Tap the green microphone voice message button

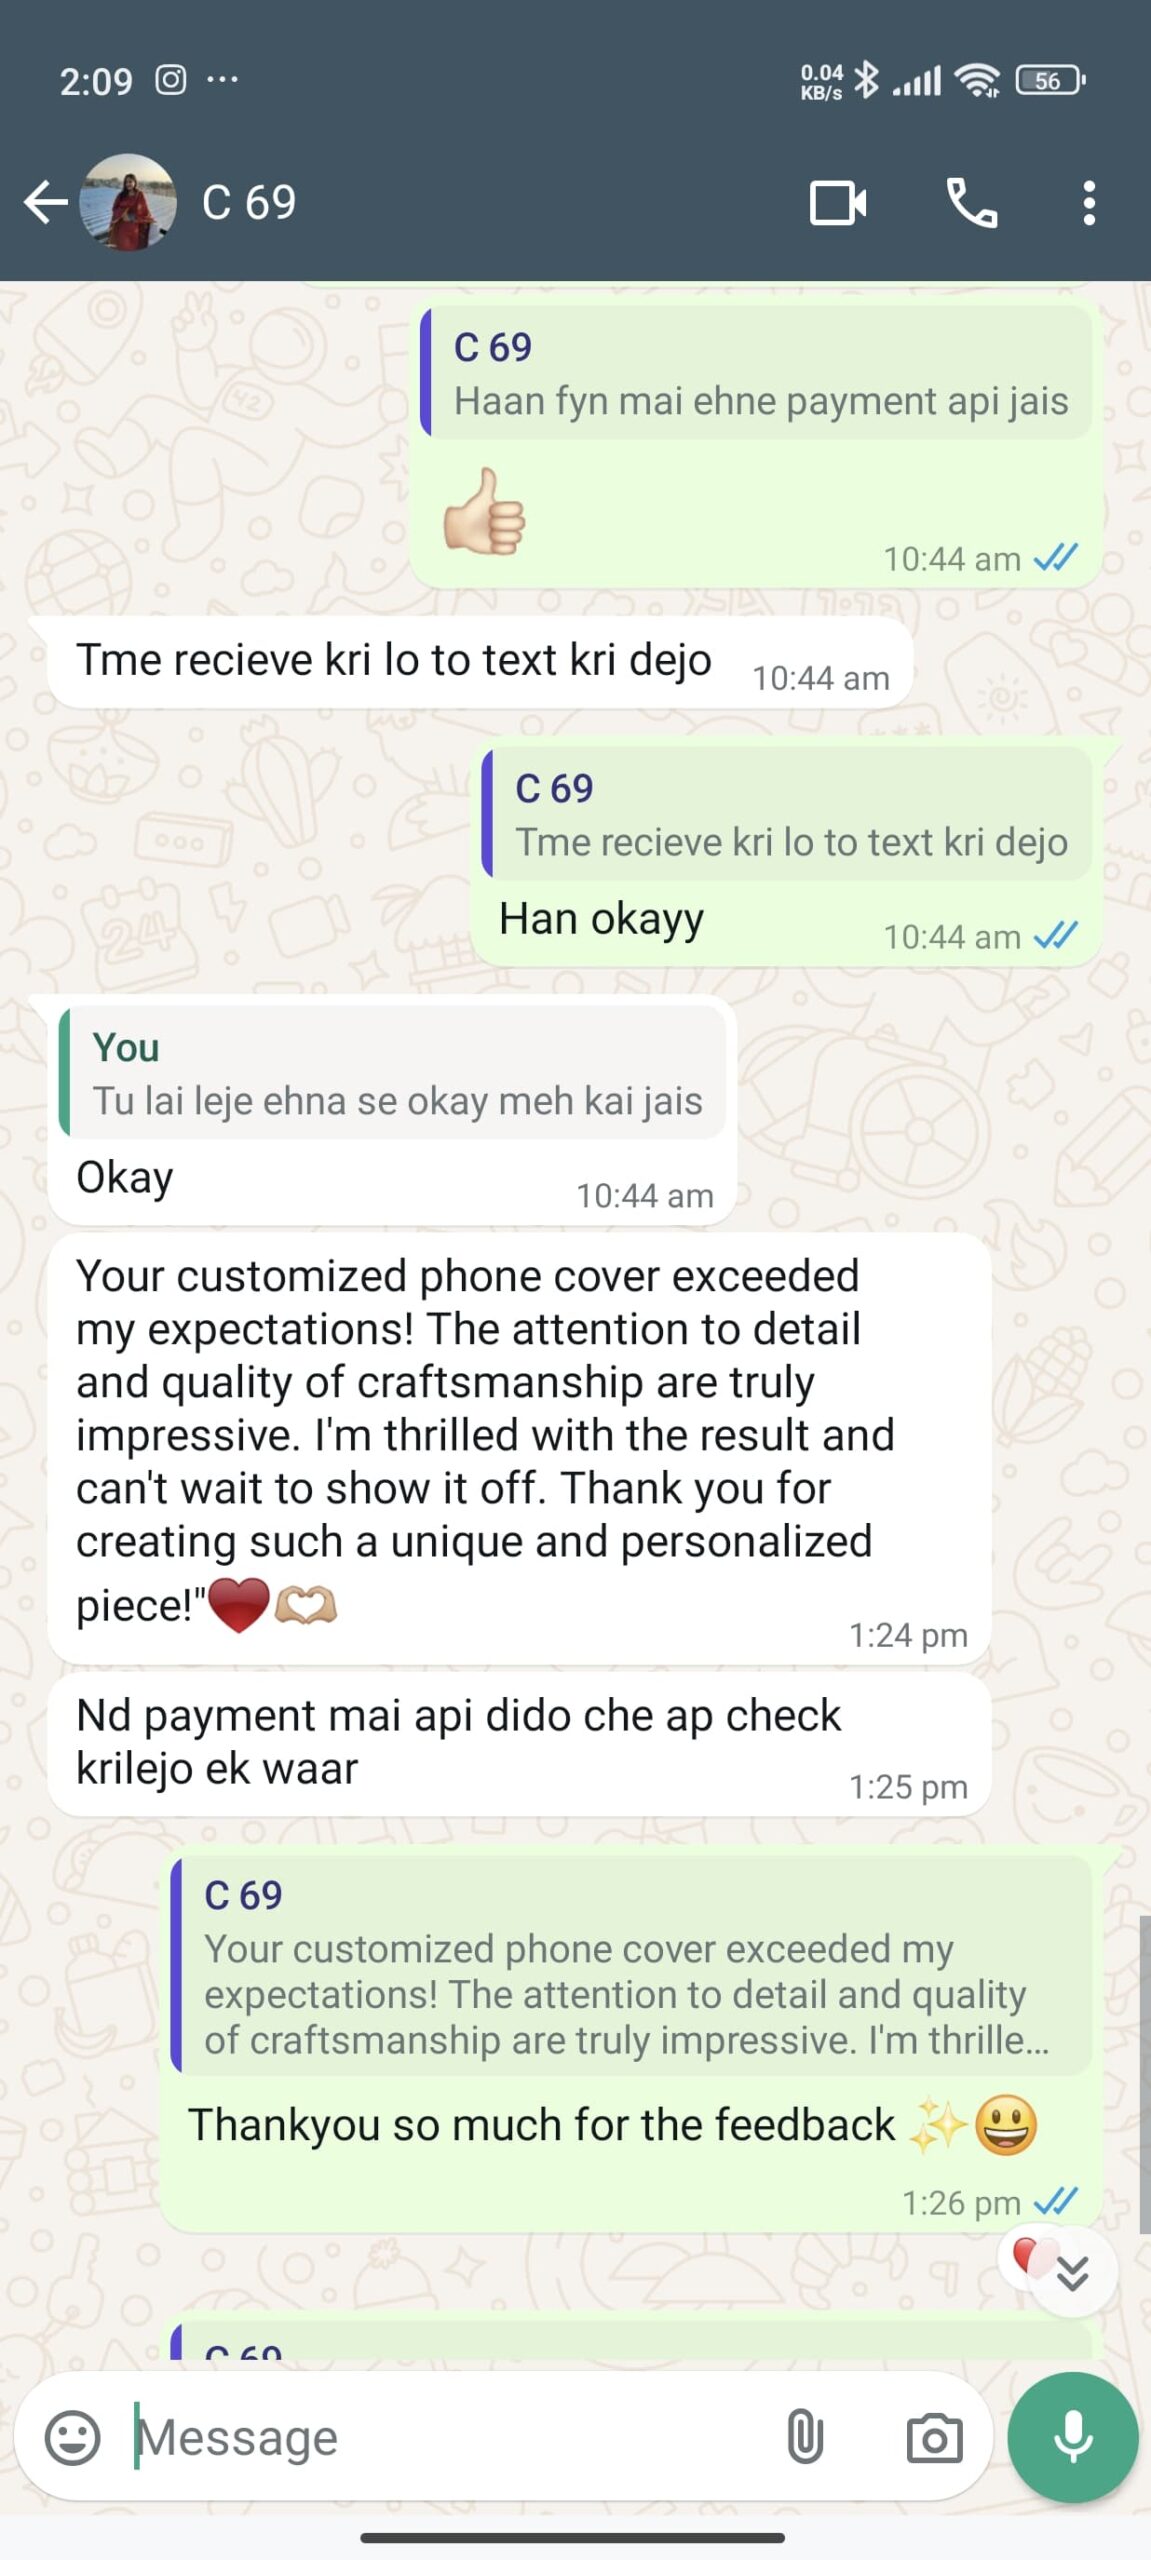pos(1073,2436)
